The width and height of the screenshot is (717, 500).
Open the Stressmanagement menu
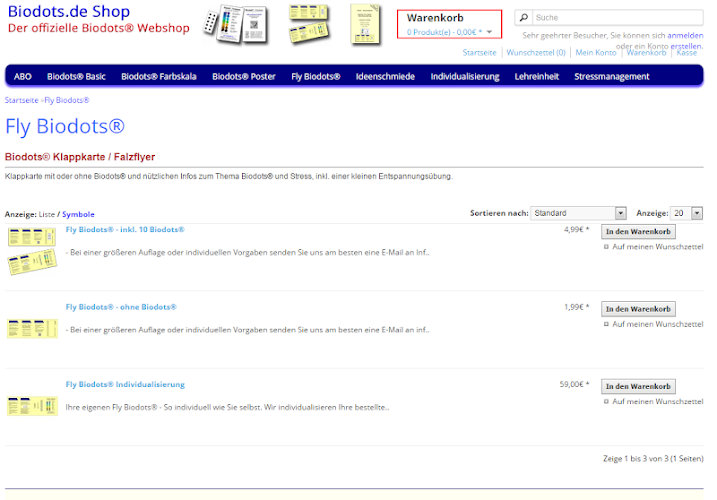click(x=611, y=76)
